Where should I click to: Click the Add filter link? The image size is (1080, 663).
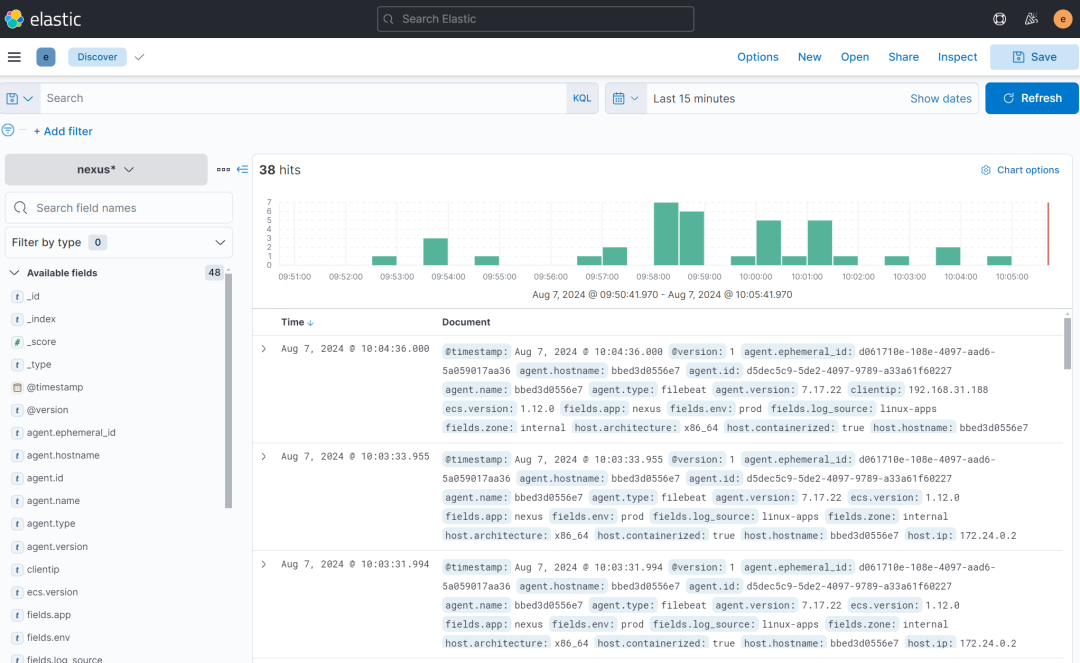tap(63, 131)
